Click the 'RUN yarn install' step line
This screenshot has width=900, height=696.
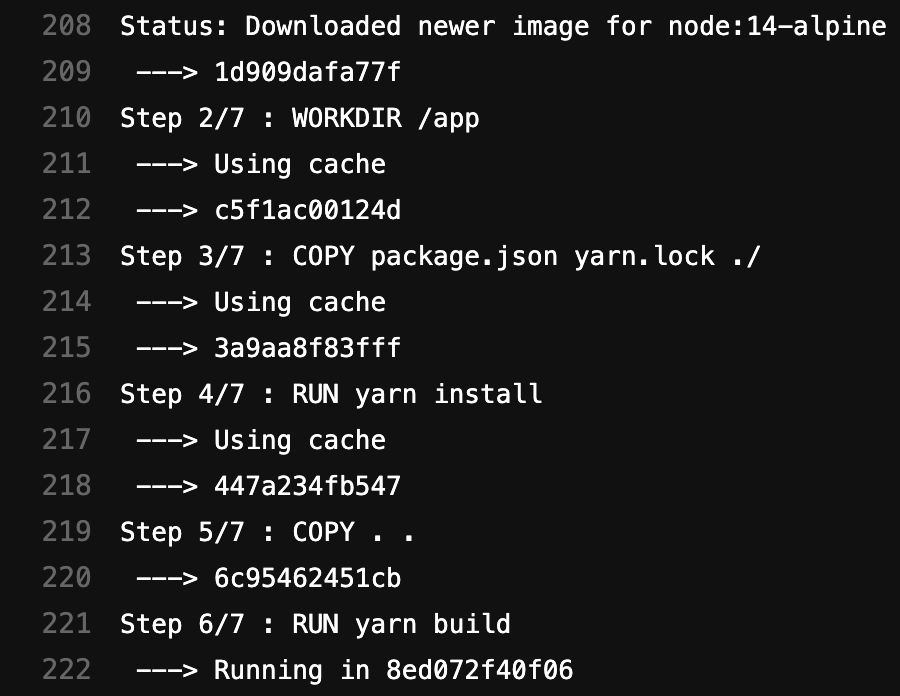331,394
